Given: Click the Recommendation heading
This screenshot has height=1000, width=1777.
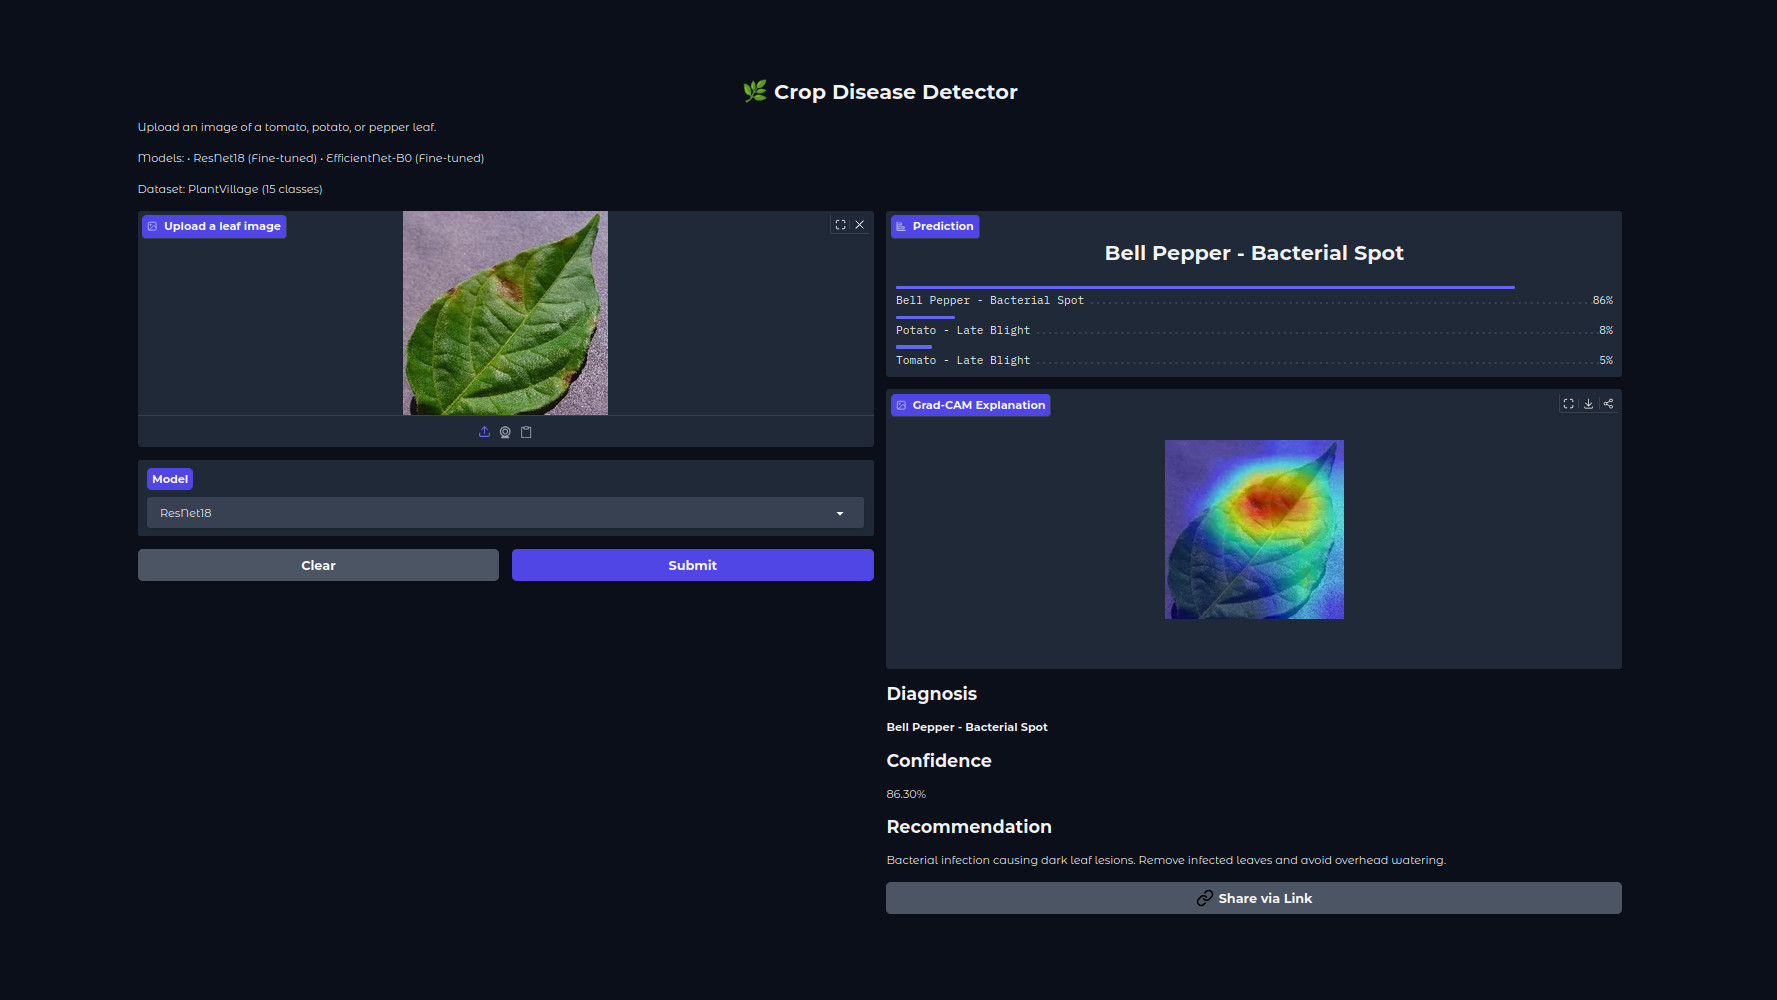Looking at the screenshot, I should click(969, 827).
